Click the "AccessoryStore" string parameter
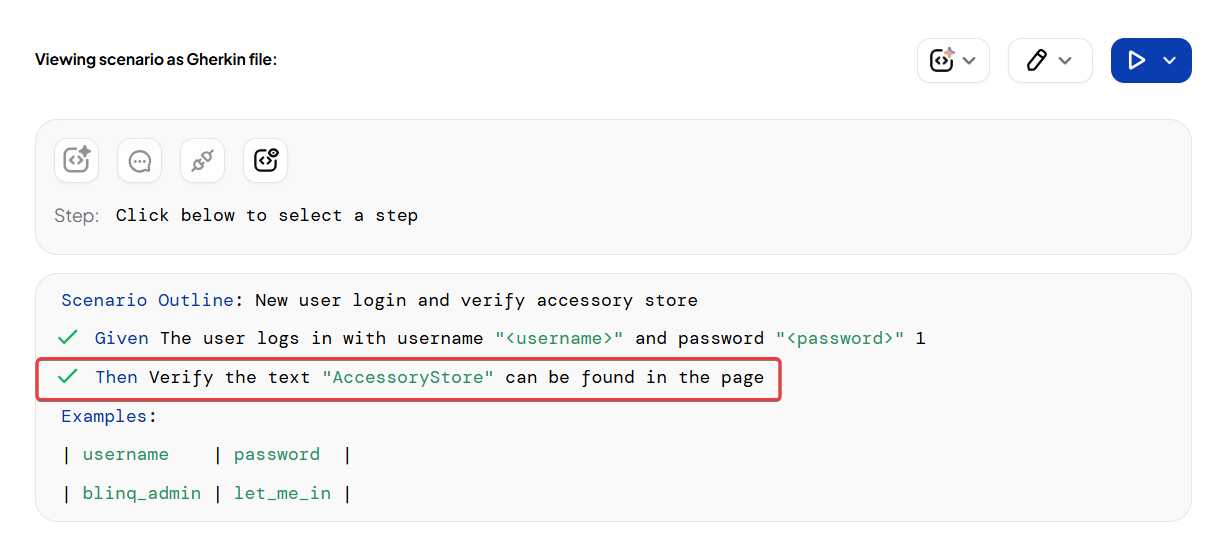 click(408, 377)
